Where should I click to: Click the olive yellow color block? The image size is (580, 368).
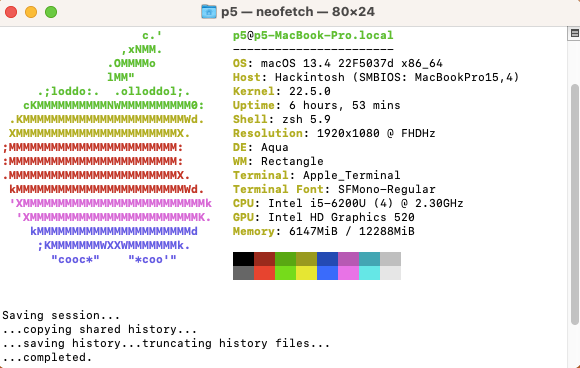(306, 259)
